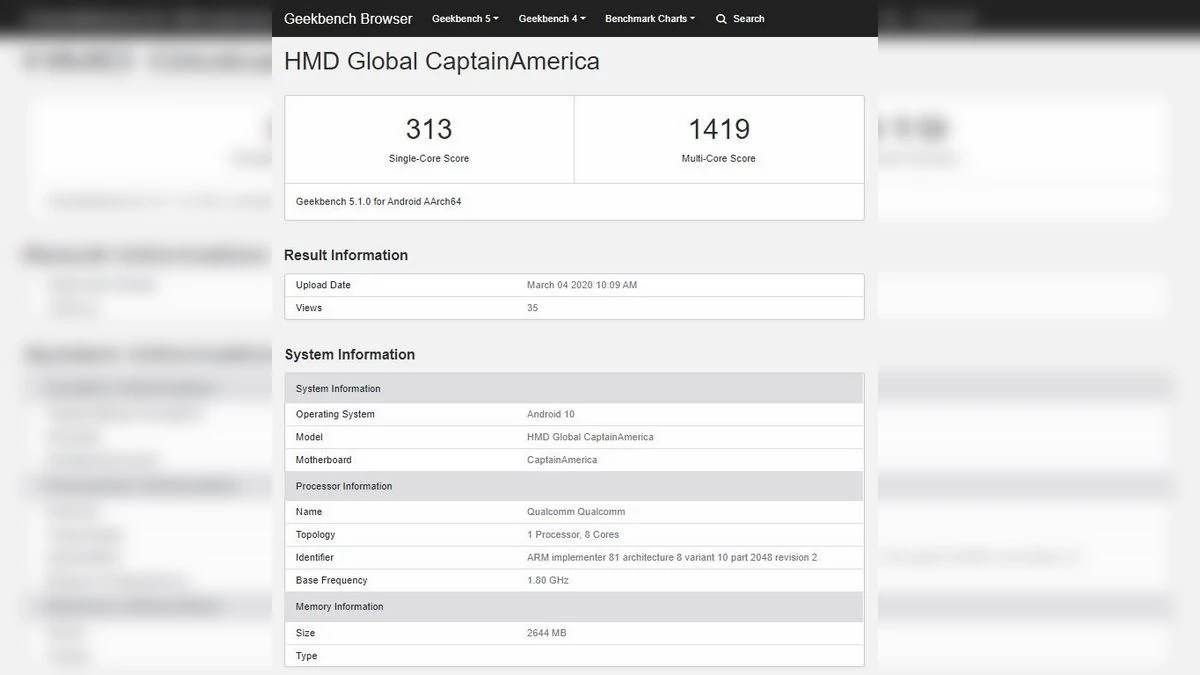Click the Base Frequency value 1.80 GHz
The image size is (1200, 675).
pyautogui.click(x=547, y=580)
